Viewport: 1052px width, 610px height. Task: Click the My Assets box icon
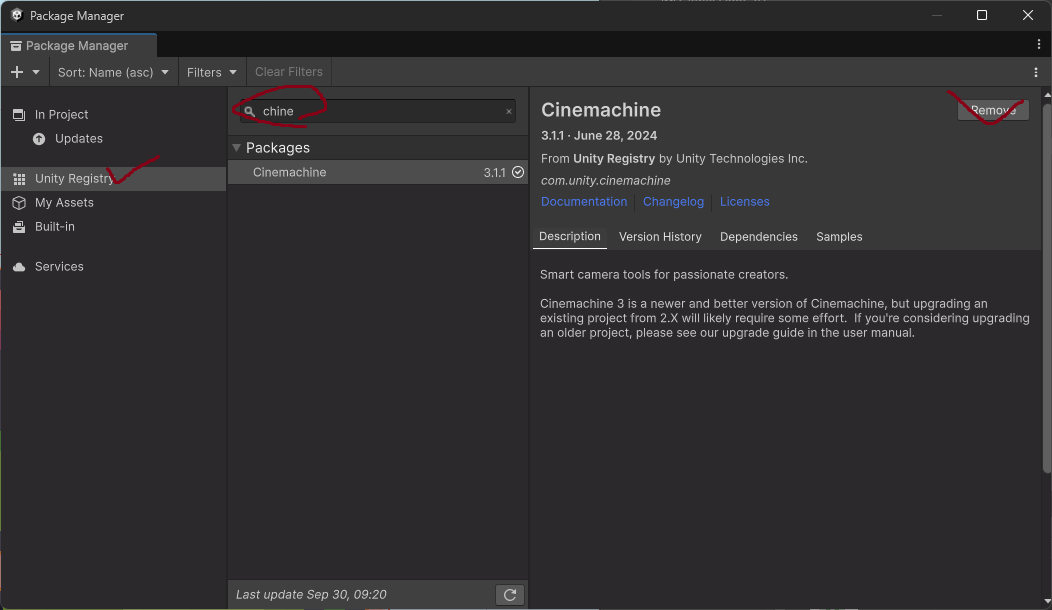click(19, 203)
